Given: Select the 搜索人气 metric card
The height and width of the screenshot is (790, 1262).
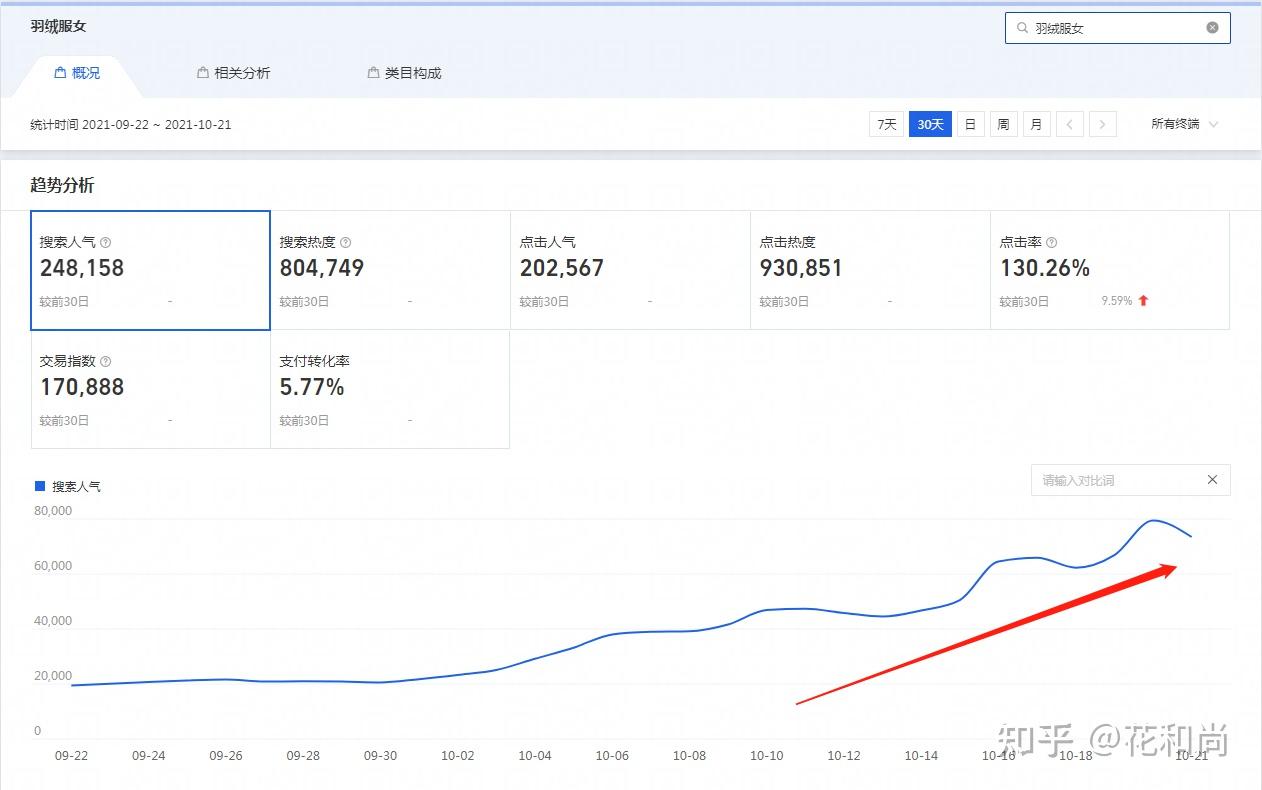Looking at the screenshot, I should (150, 270).
